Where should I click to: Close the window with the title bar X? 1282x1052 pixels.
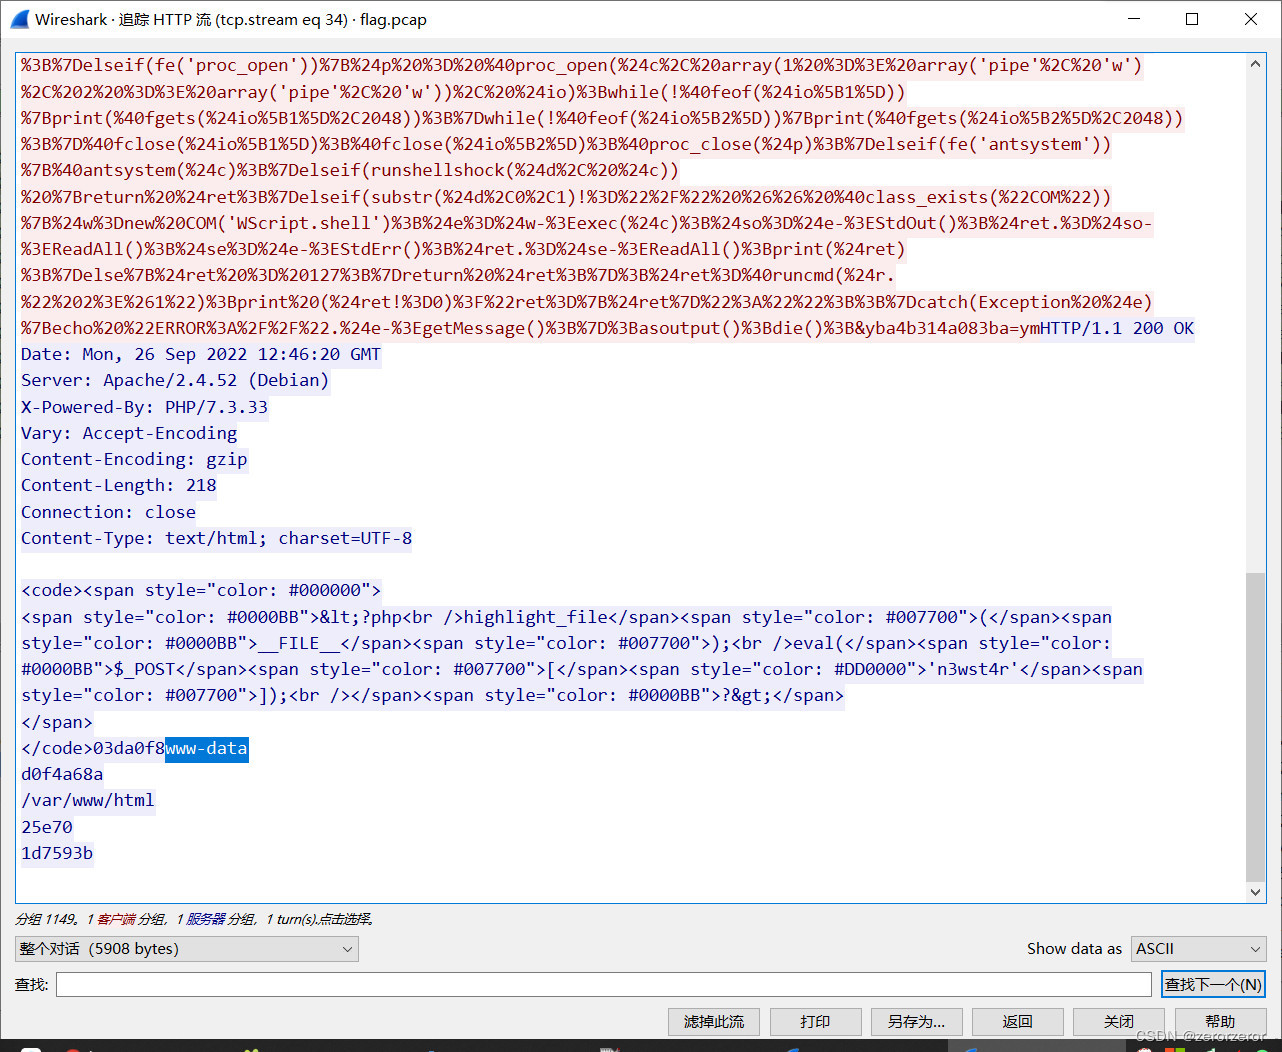point(1251,19)
